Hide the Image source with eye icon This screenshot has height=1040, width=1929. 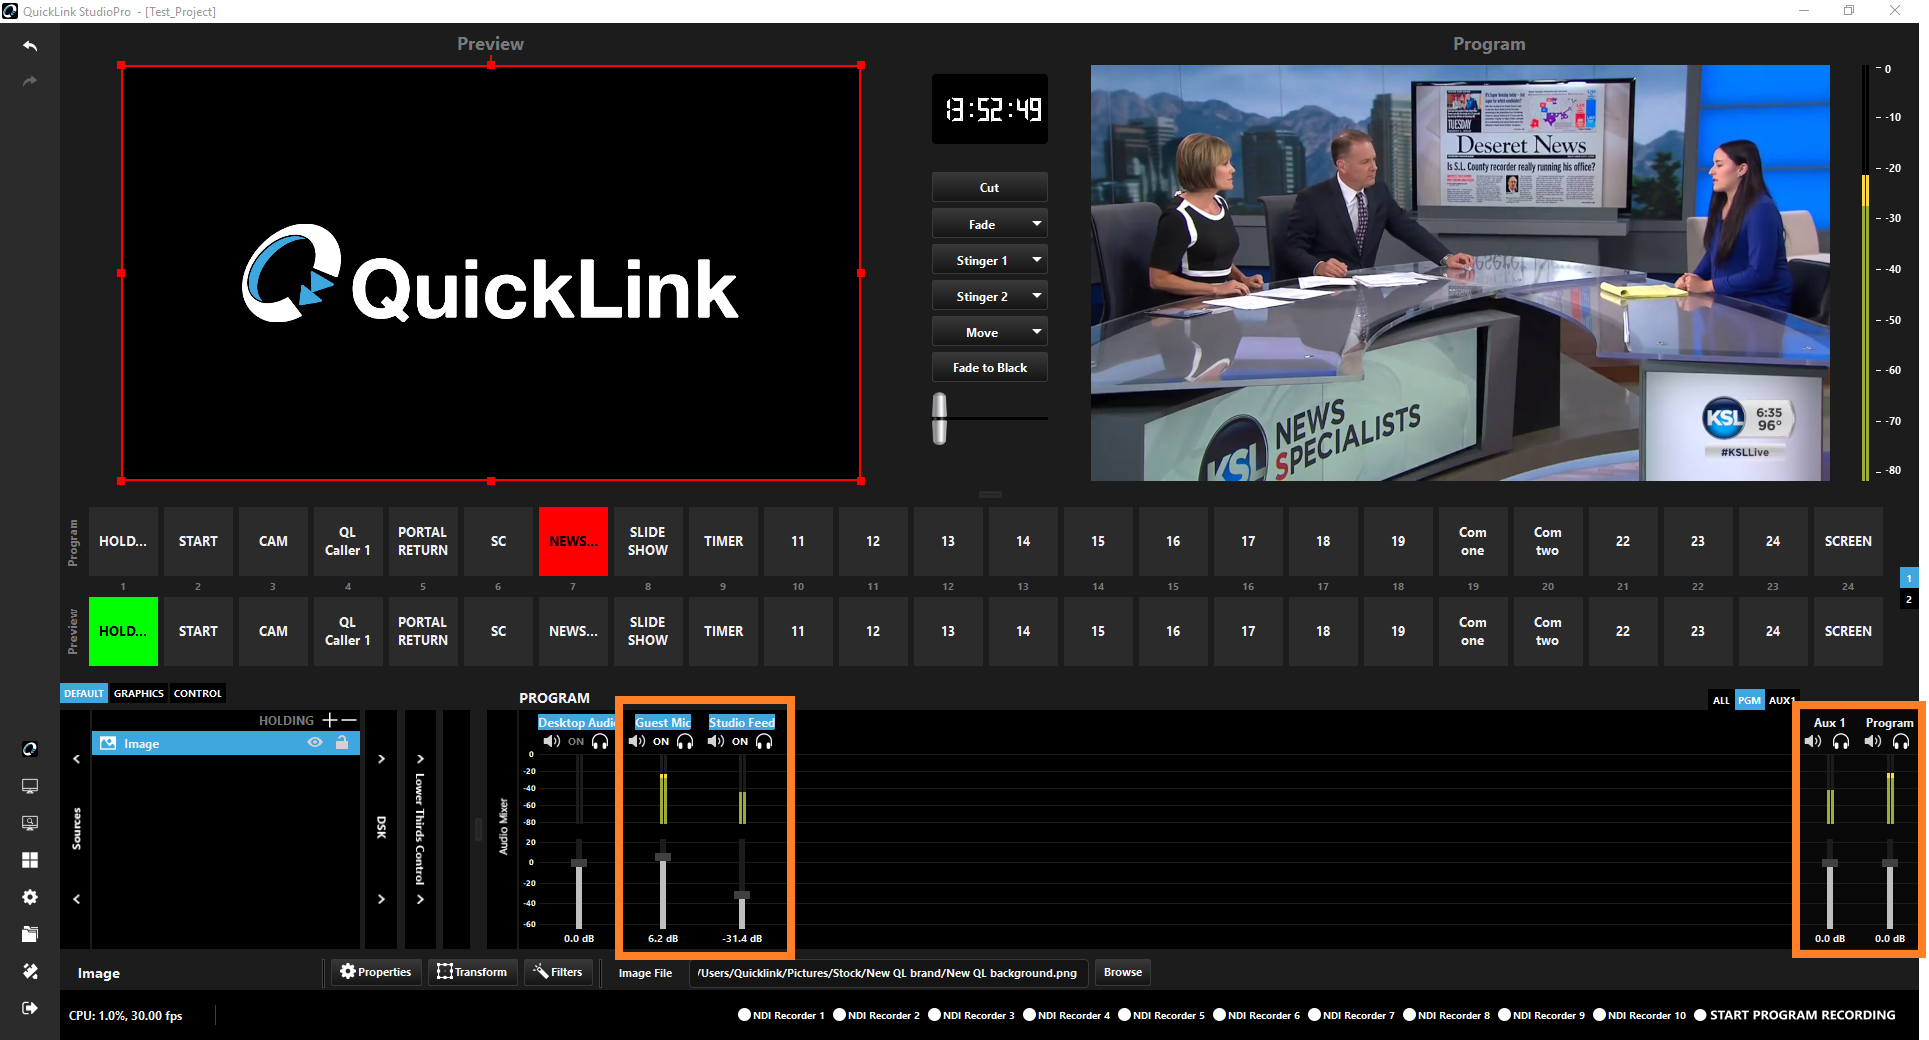315,743
